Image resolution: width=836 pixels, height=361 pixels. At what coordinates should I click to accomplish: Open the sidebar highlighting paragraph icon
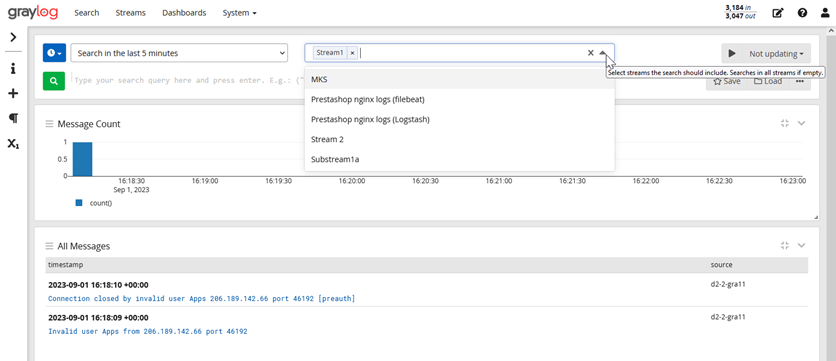point(13,118)
